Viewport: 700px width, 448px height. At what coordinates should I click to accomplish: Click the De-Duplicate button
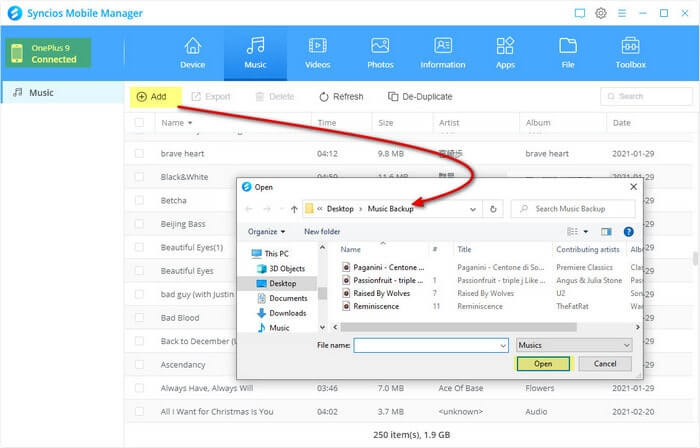pyautogui.click(x=420, y=97)
